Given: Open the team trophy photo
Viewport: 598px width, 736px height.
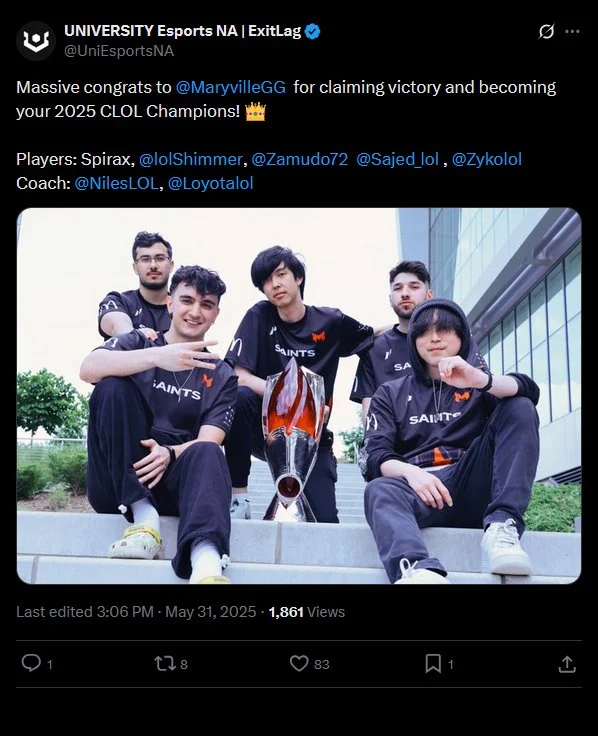Looking at the screenshot, I should (x=299, y=396).
